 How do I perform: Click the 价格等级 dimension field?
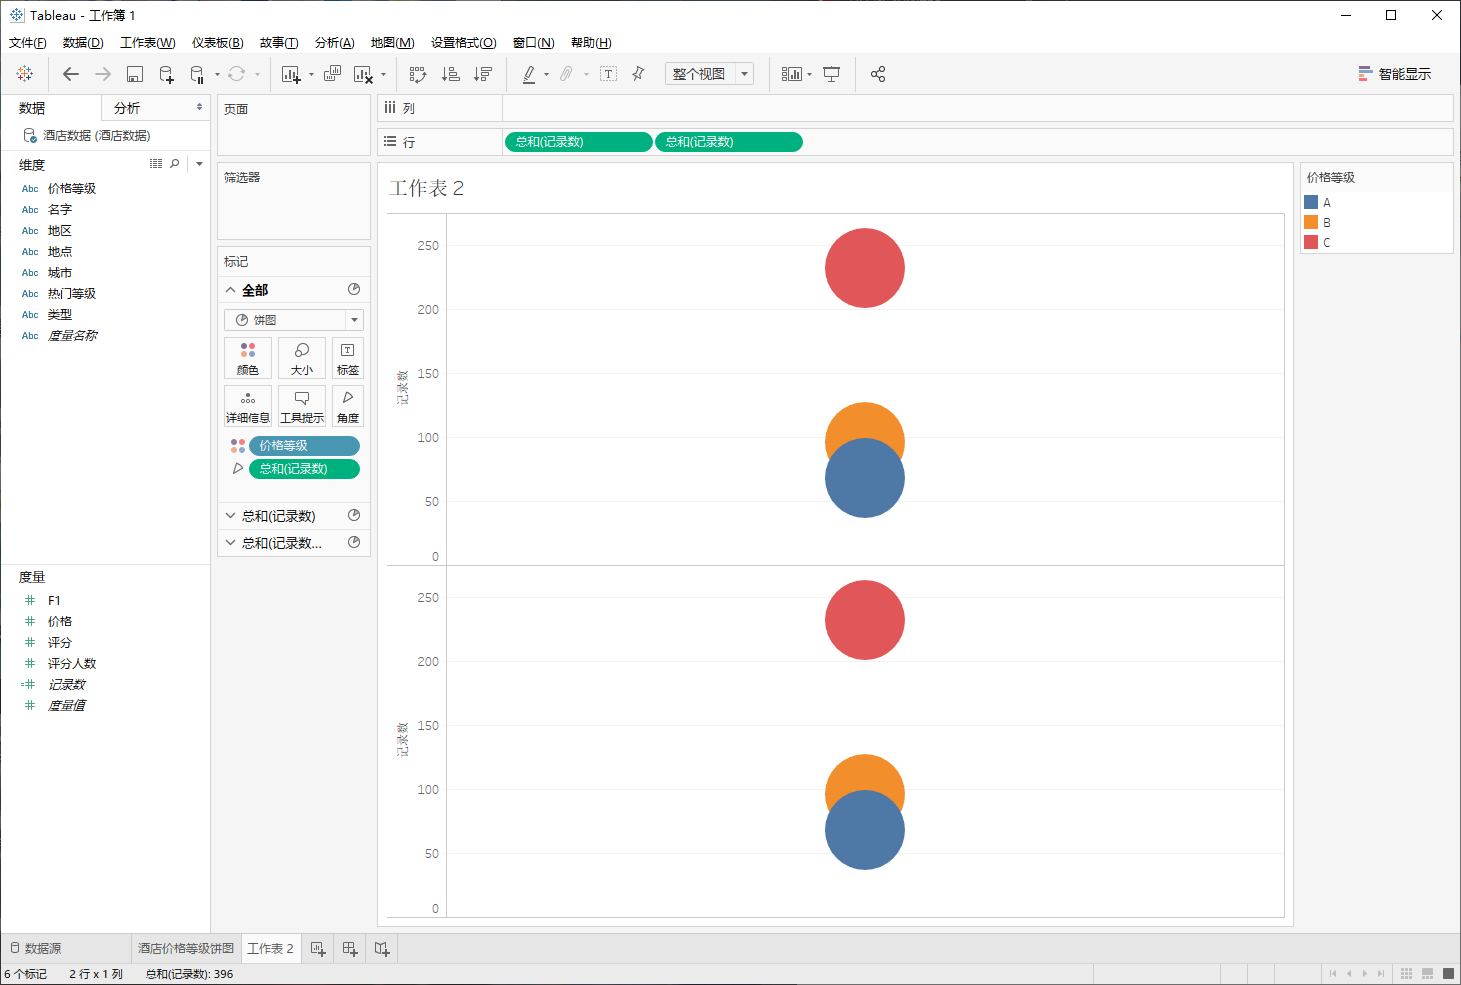pyautogui.click(x=72, y=189)
